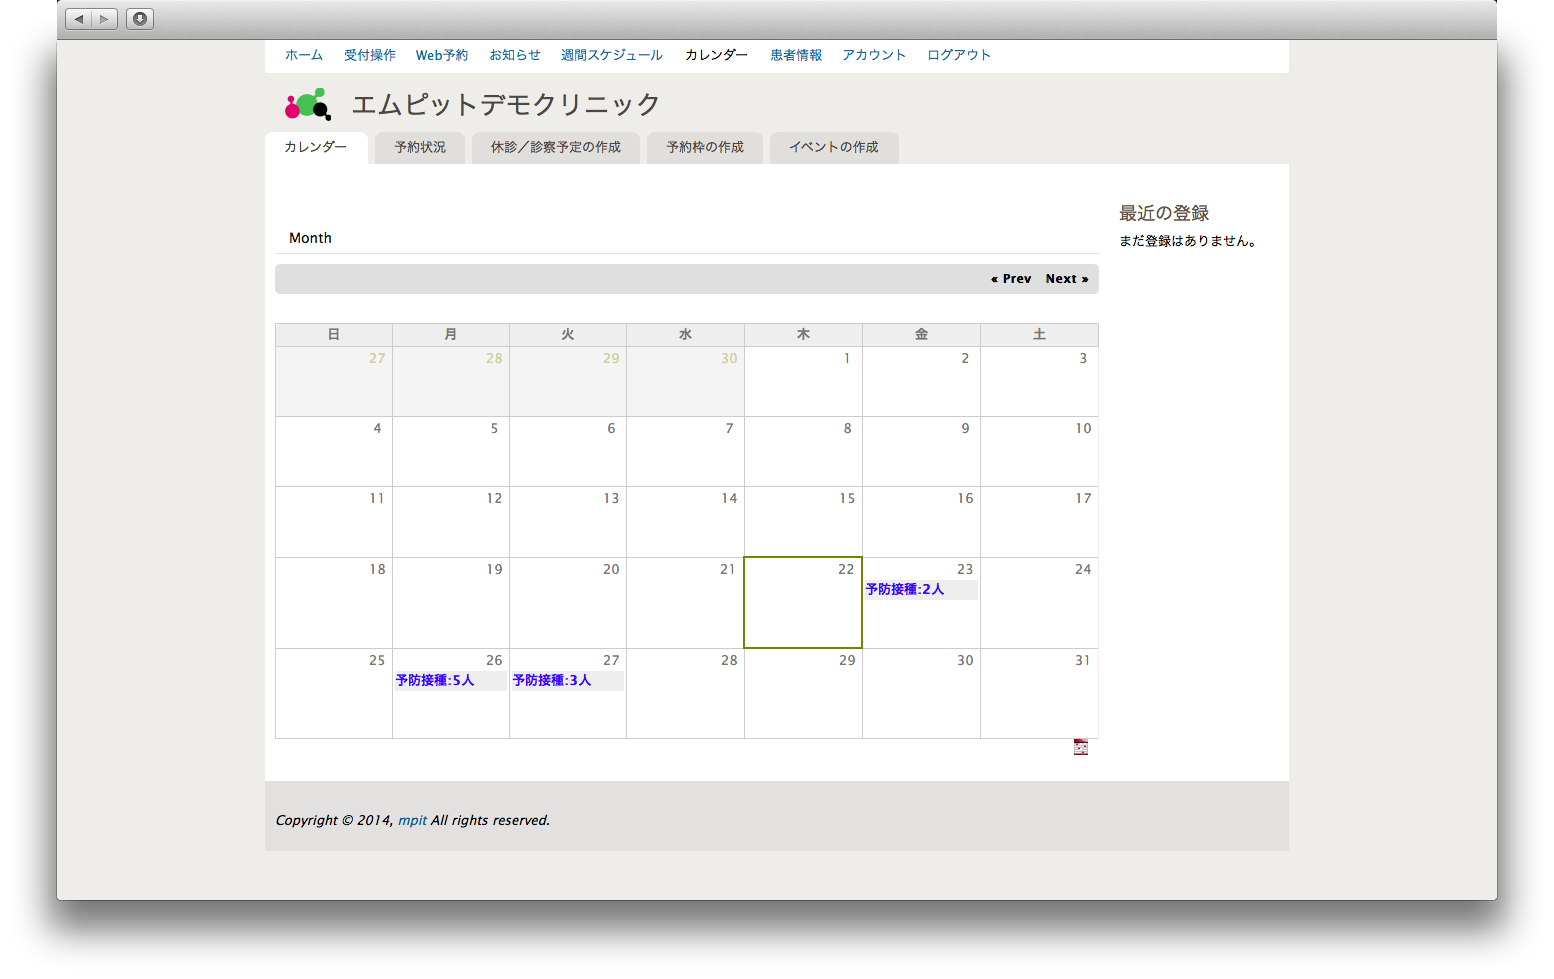
Task: Select day 15 in the calendar
Action: pos(803,521)
